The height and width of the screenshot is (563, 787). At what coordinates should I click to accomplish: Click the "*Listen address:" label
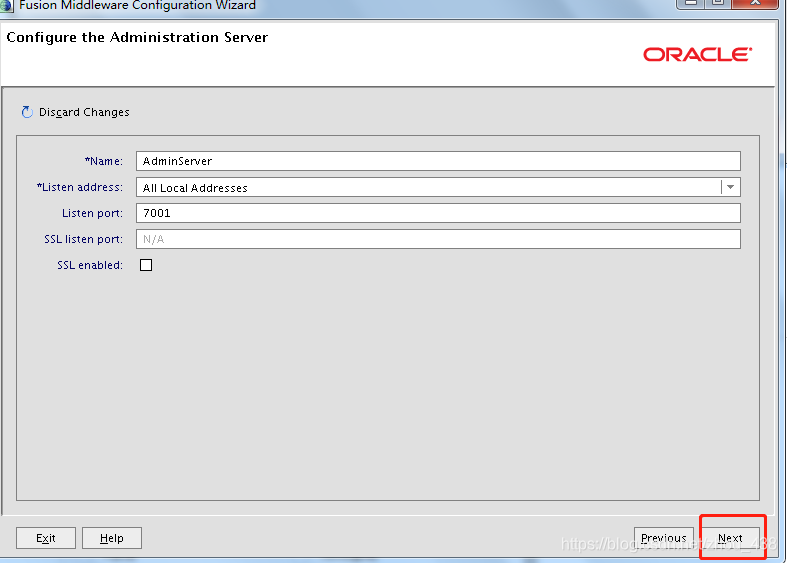coord(80,187)
